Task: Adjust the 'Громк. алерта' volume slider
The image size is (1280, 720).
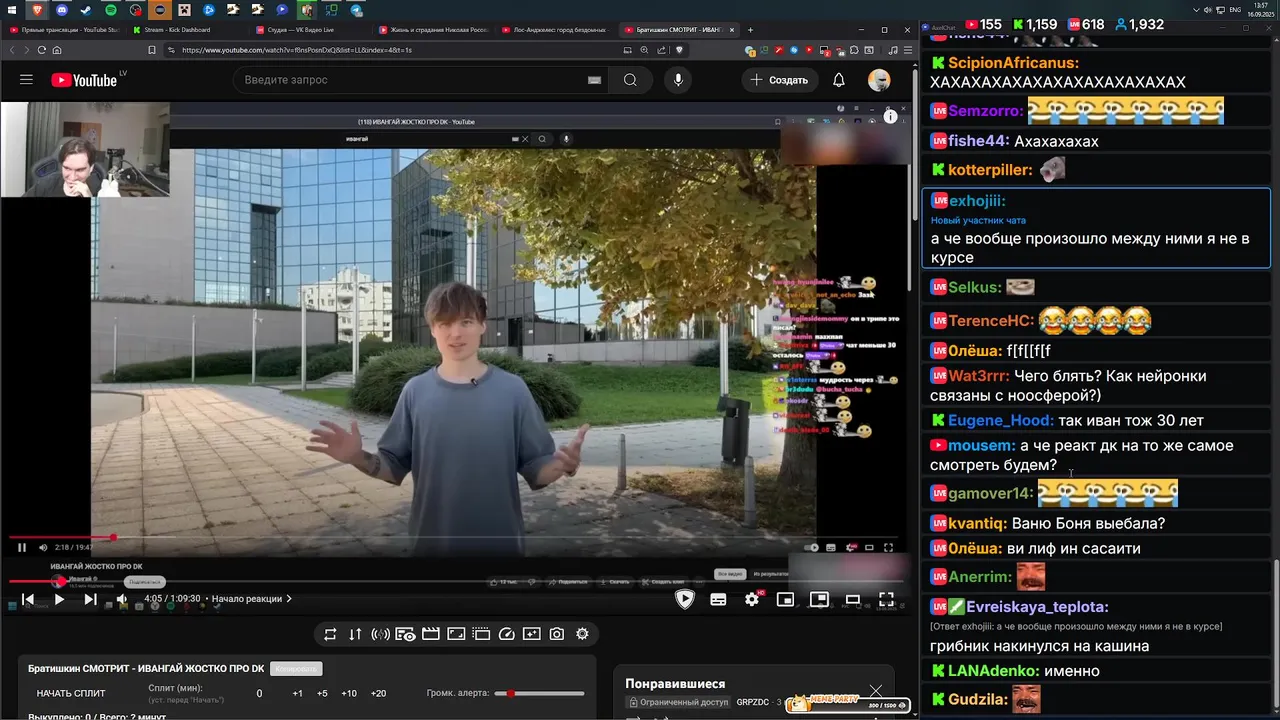Action: (x=540, y=693)
